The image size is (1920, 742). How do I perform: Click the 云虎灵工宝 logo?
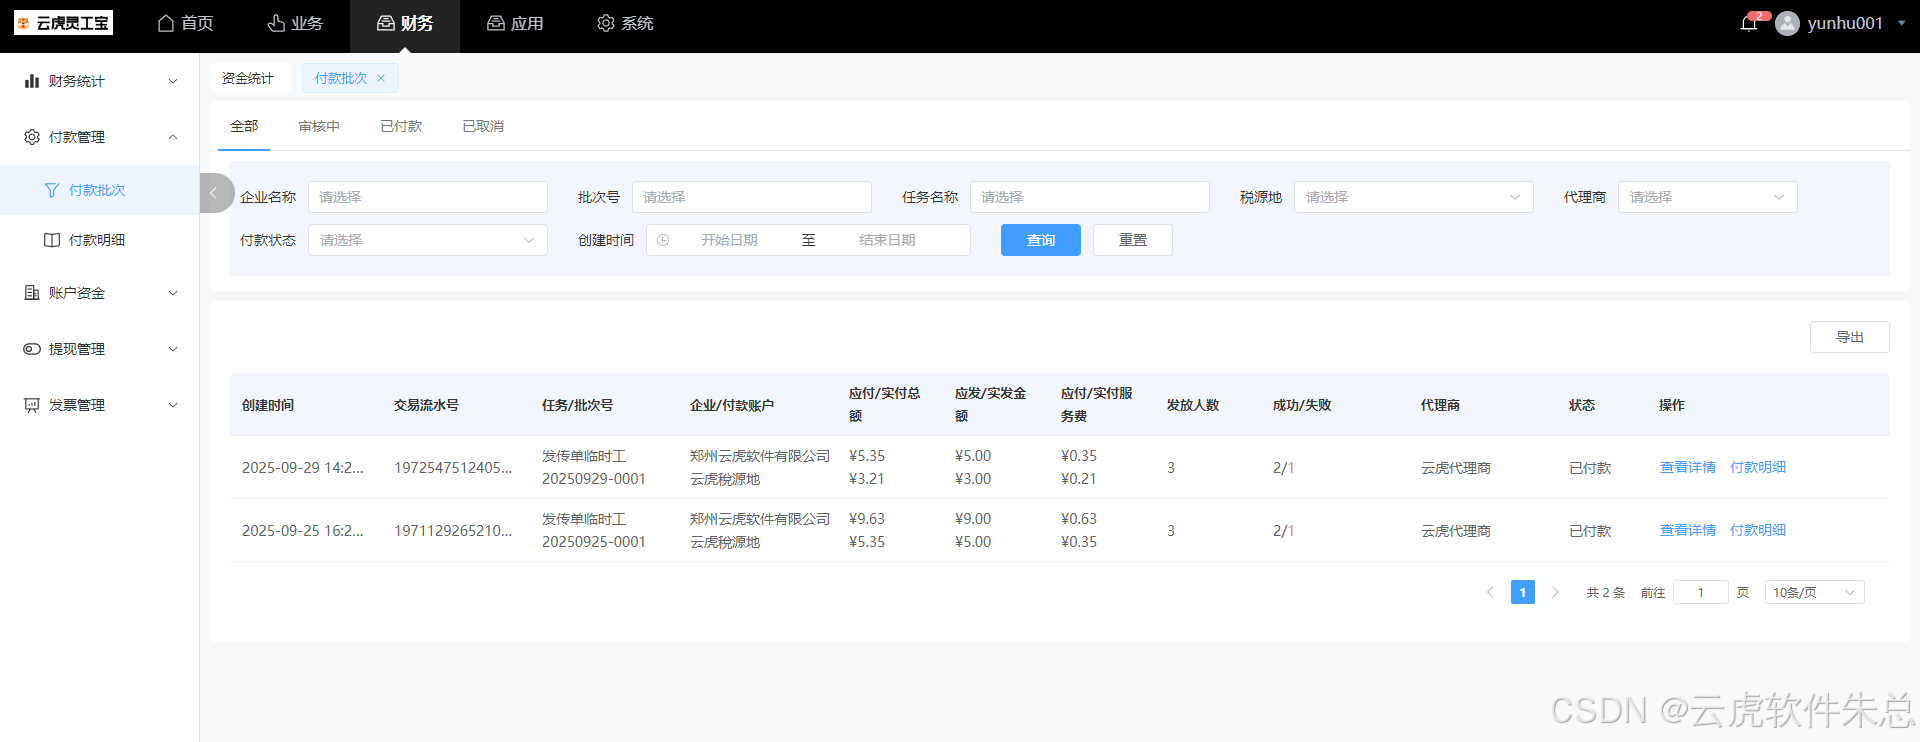pyautogui.click(x=63, y=23)
